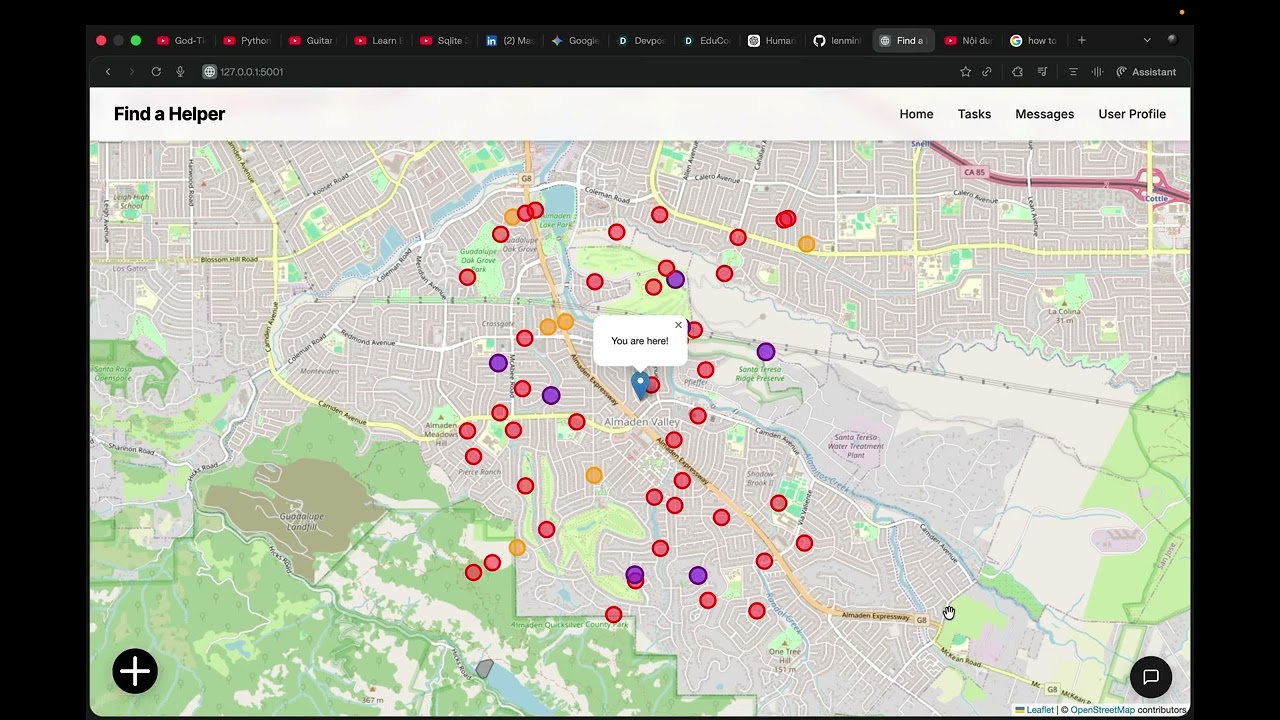
Task: Switch to the Sqlite tab
Action: coord(443,41)
